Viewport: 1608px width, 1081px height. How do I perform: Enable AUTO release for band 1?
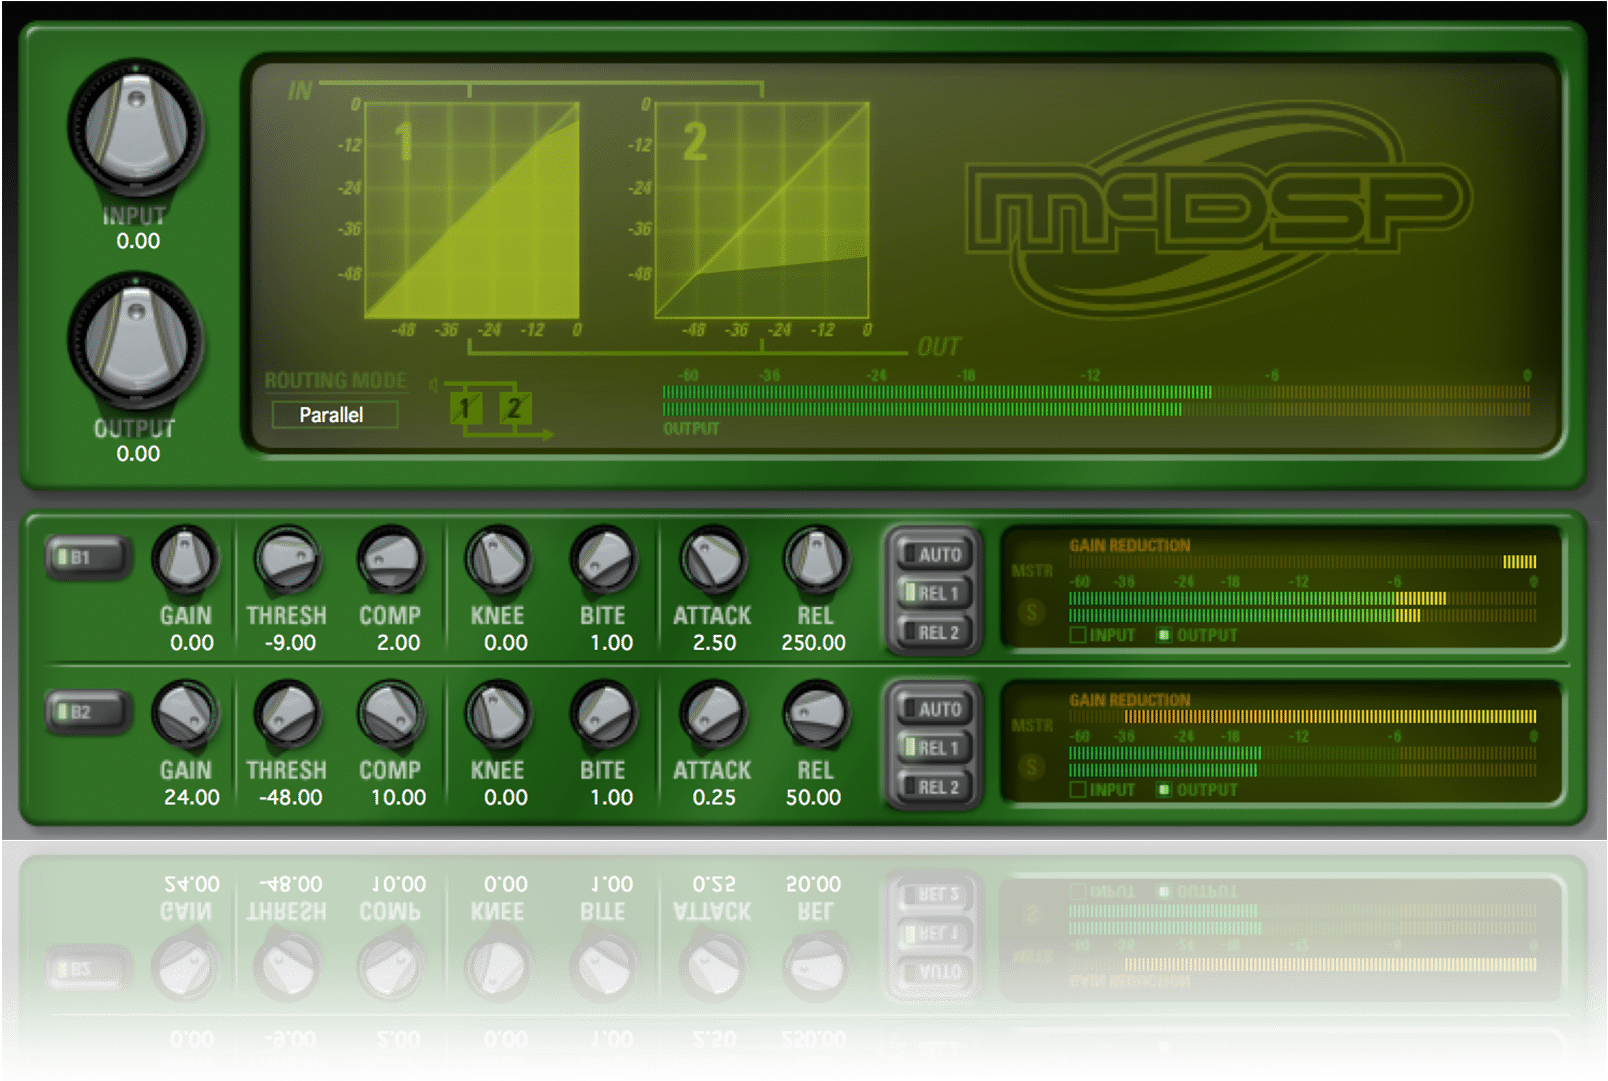point(933,554)
